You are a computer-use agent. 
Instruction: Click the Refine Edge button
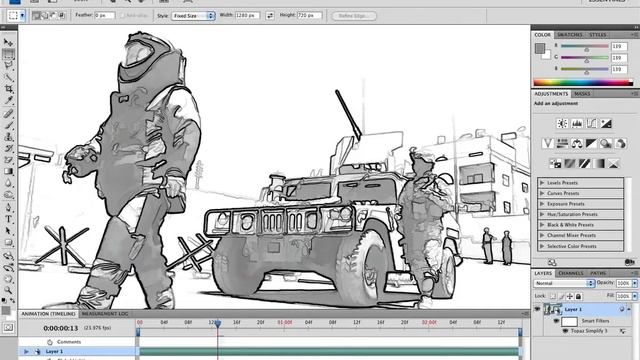[x=354, y=16]
